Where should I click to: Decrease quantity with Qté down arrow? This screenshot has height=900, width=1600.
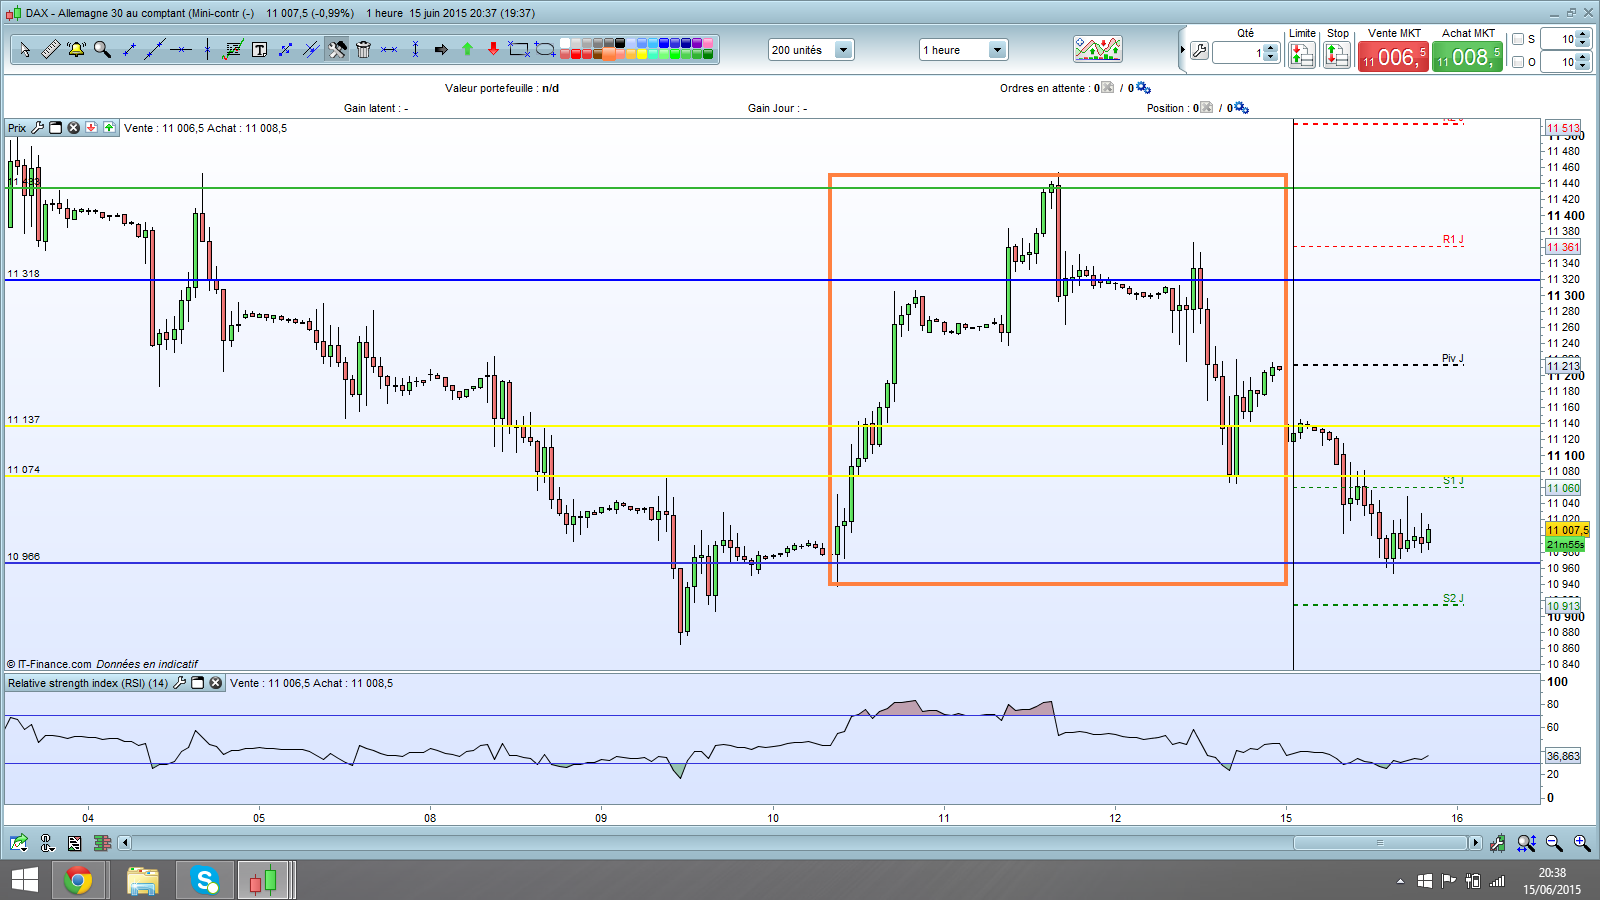(1271, 56)
